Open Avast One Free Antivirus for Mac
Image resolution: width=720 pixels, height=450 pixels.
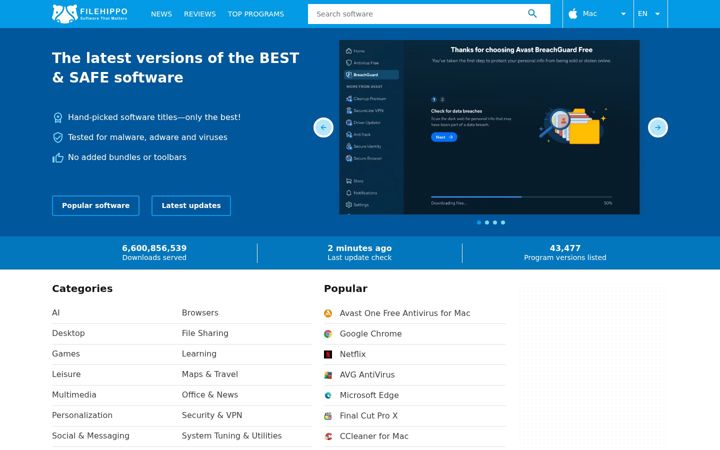pos(405,313)
